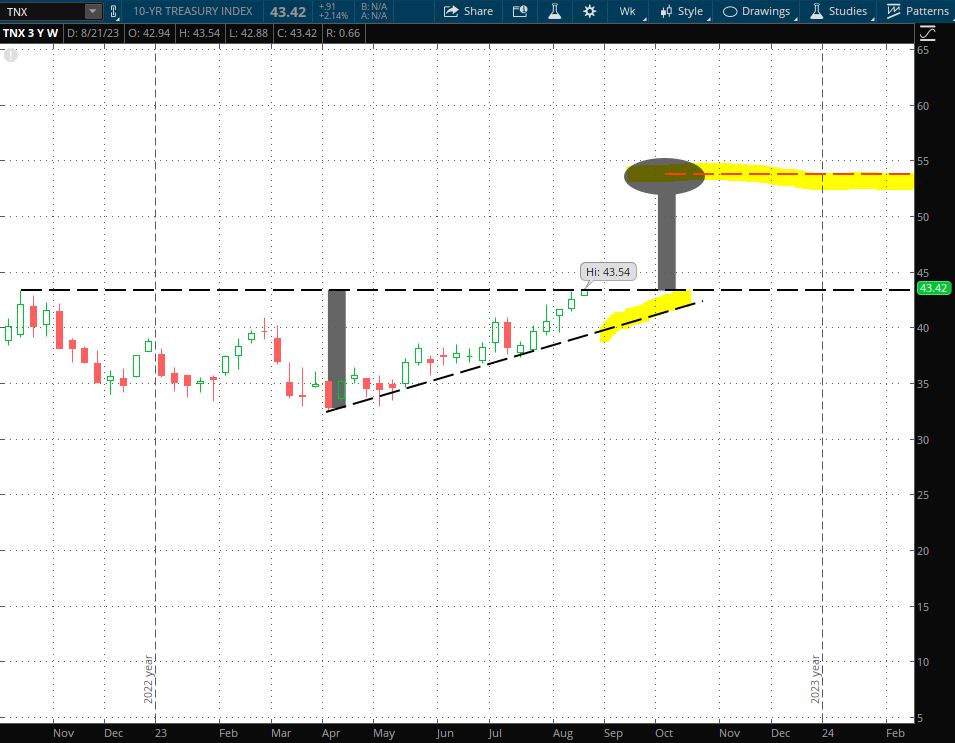
Task: Click the symbol link clip icon
Action: coord(113,11)
